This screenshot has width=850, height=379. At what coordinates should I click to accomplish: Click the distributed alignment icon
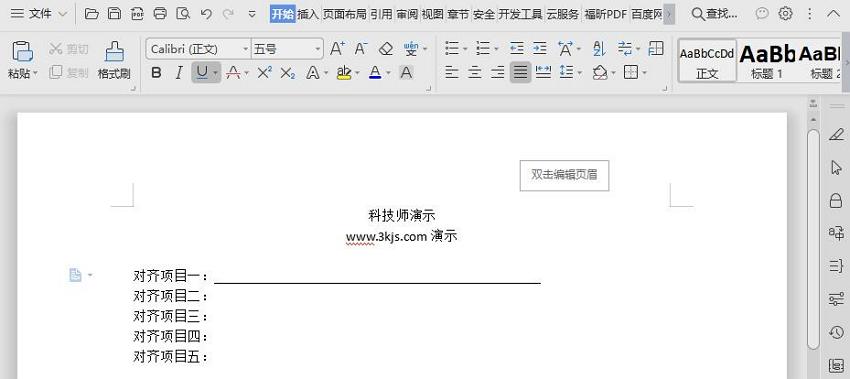click(543, 72)
